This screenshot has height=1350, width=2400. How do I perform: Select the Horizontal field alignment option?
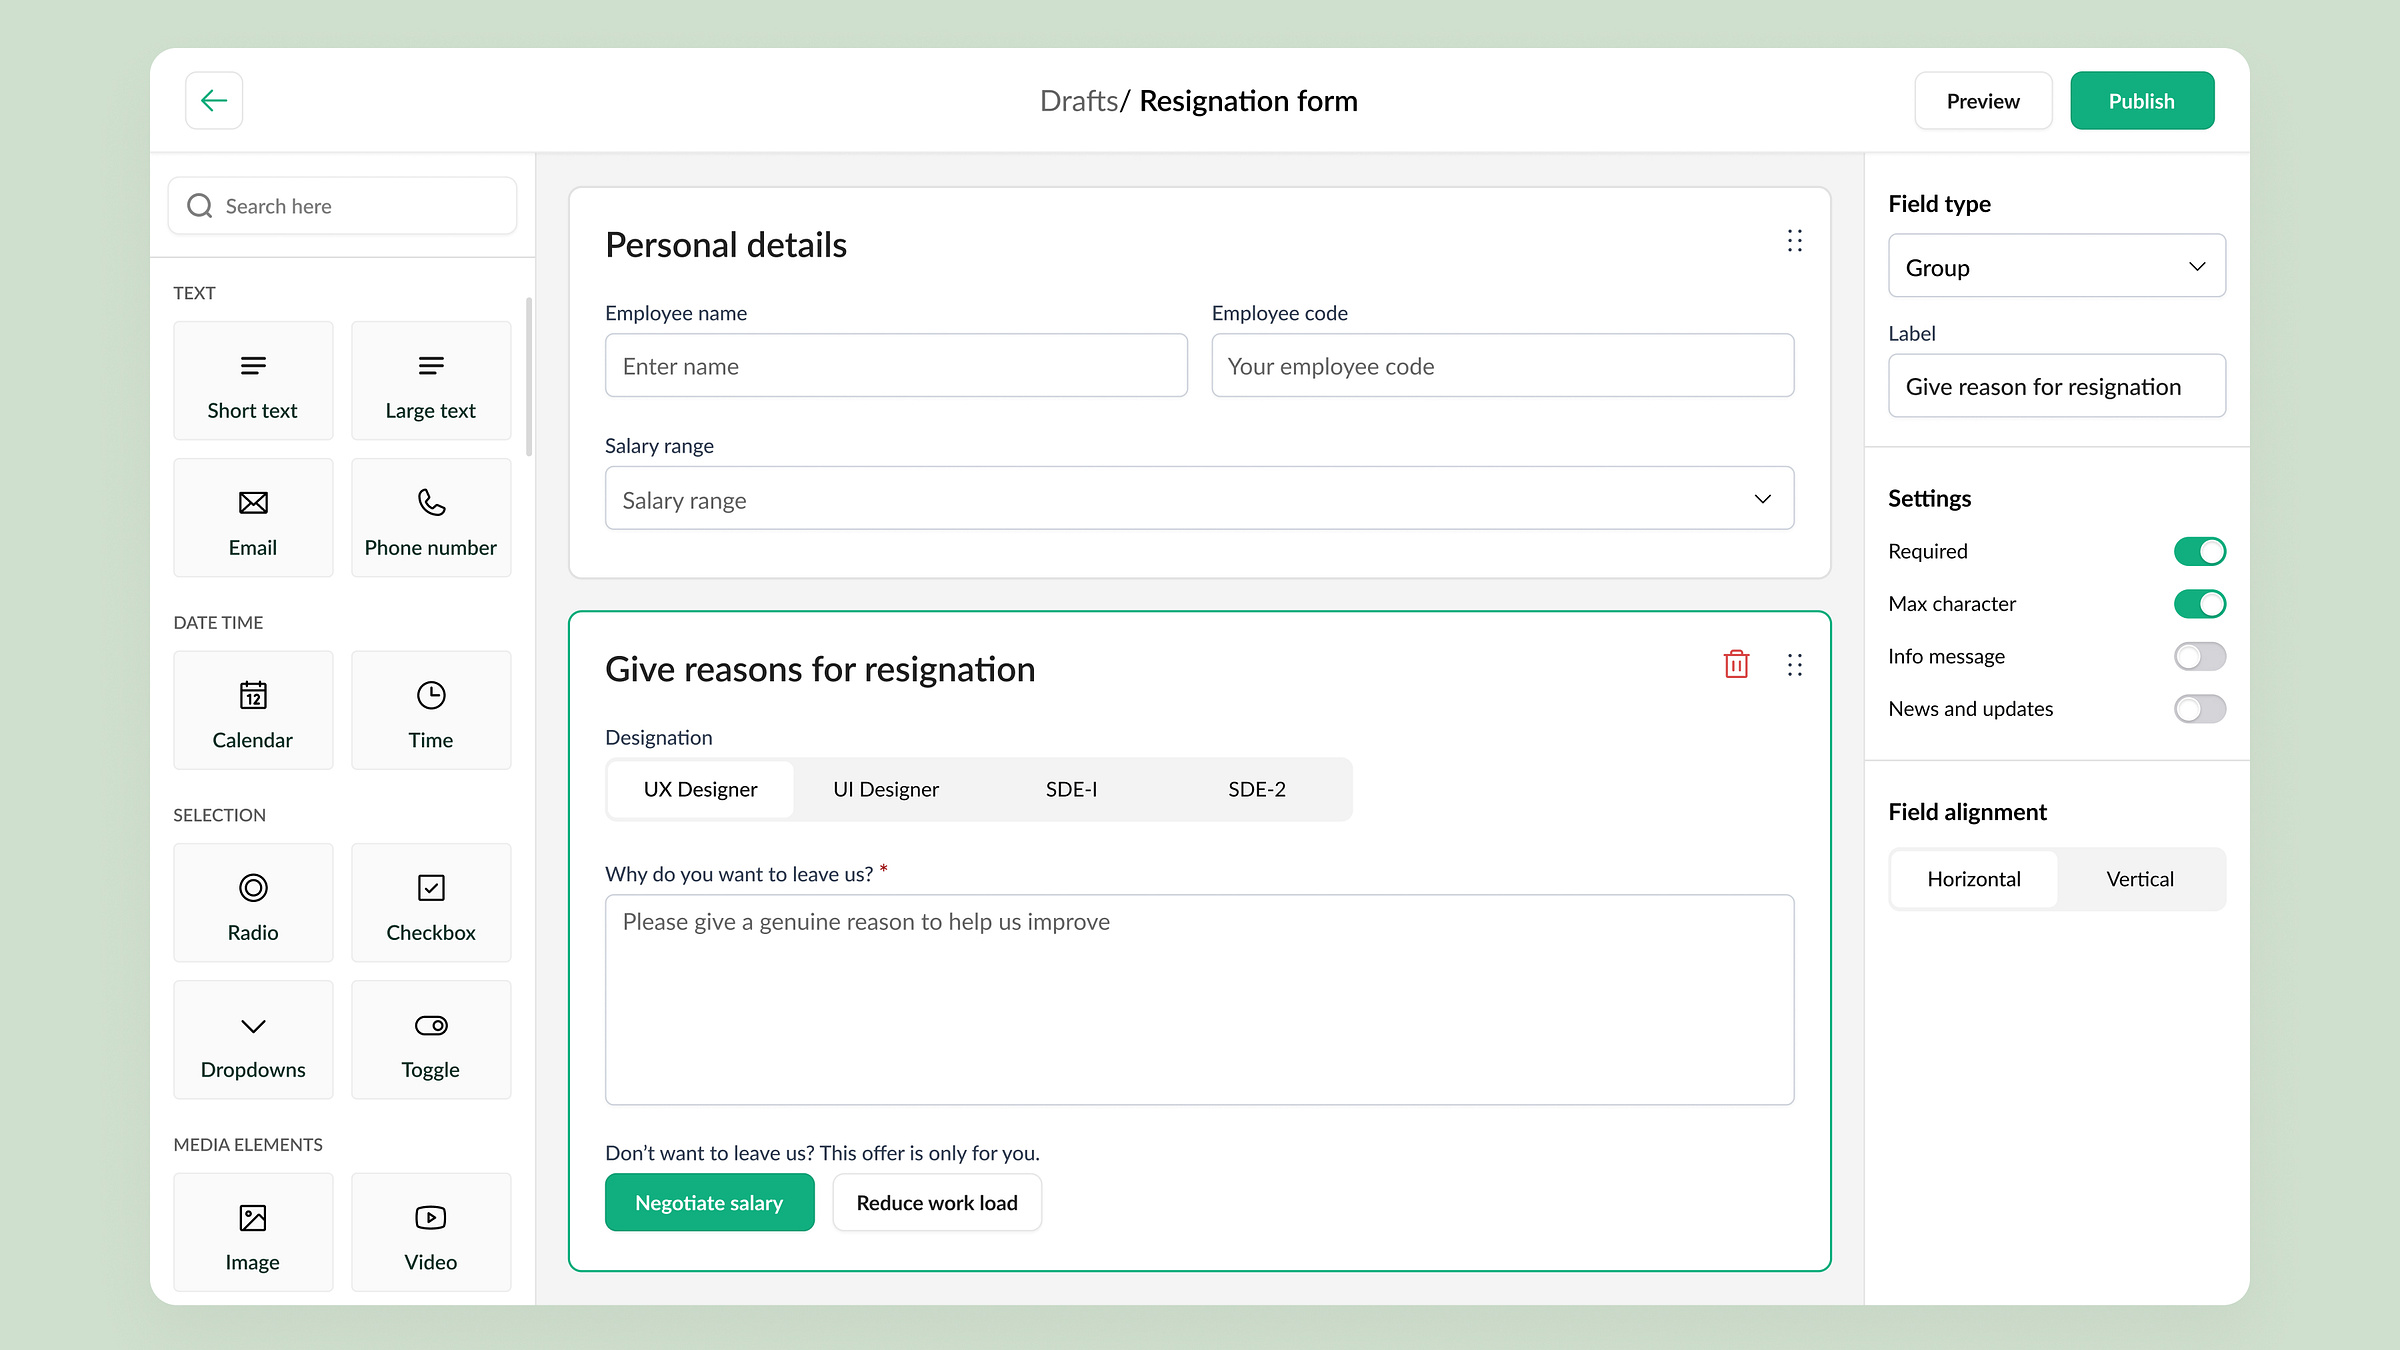point(1973,877)
